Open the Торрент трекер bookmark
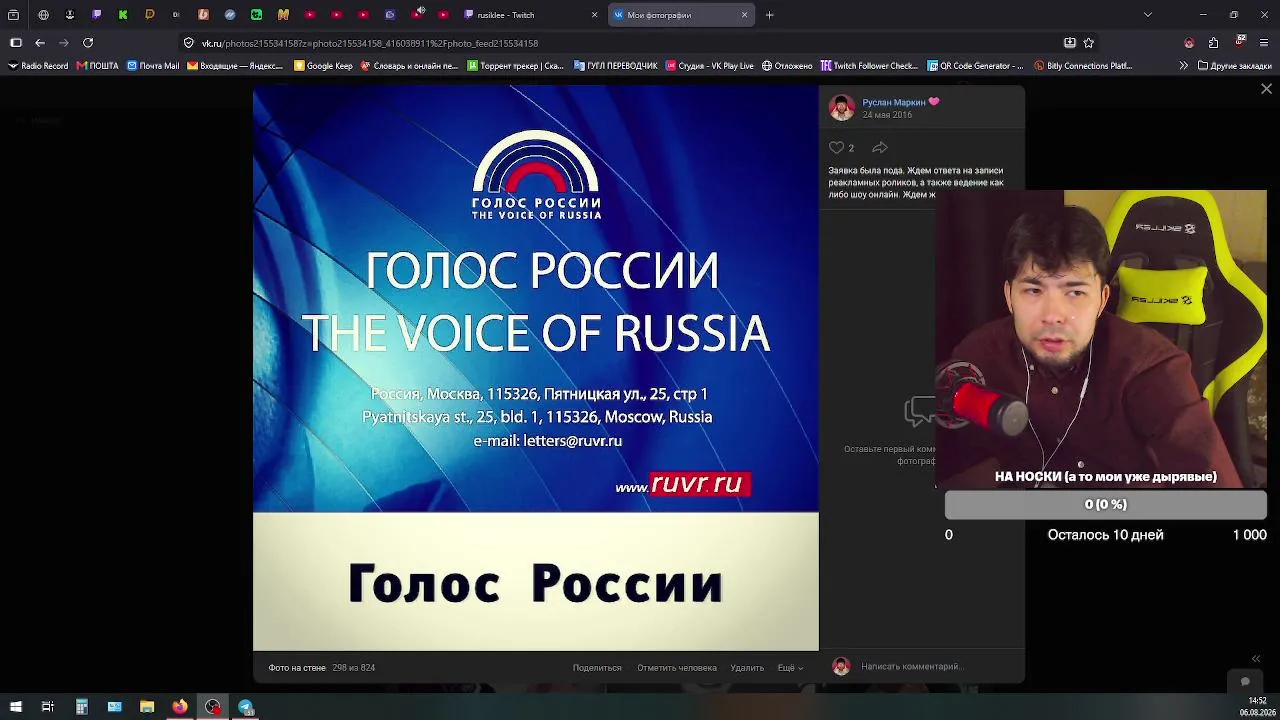Screen dimensions: 1280x720 point(516,66)
